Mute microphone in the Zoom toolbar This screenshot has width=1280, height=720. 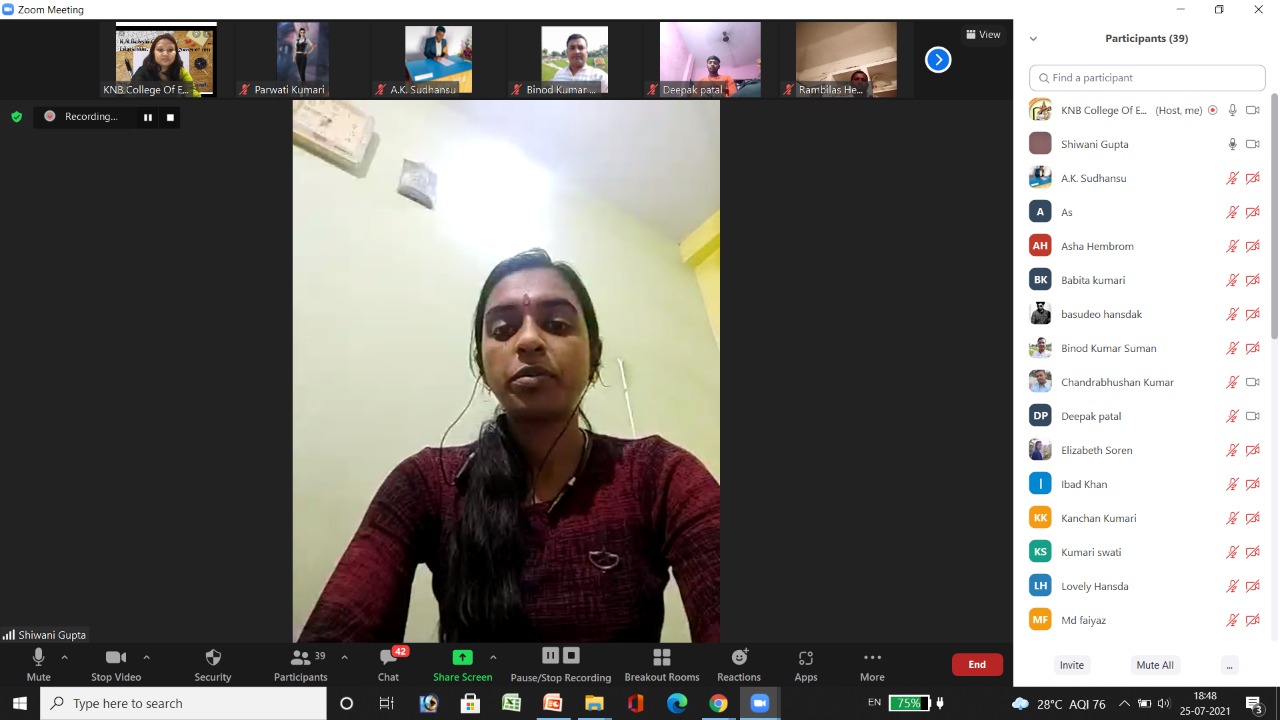coord(38,665)
